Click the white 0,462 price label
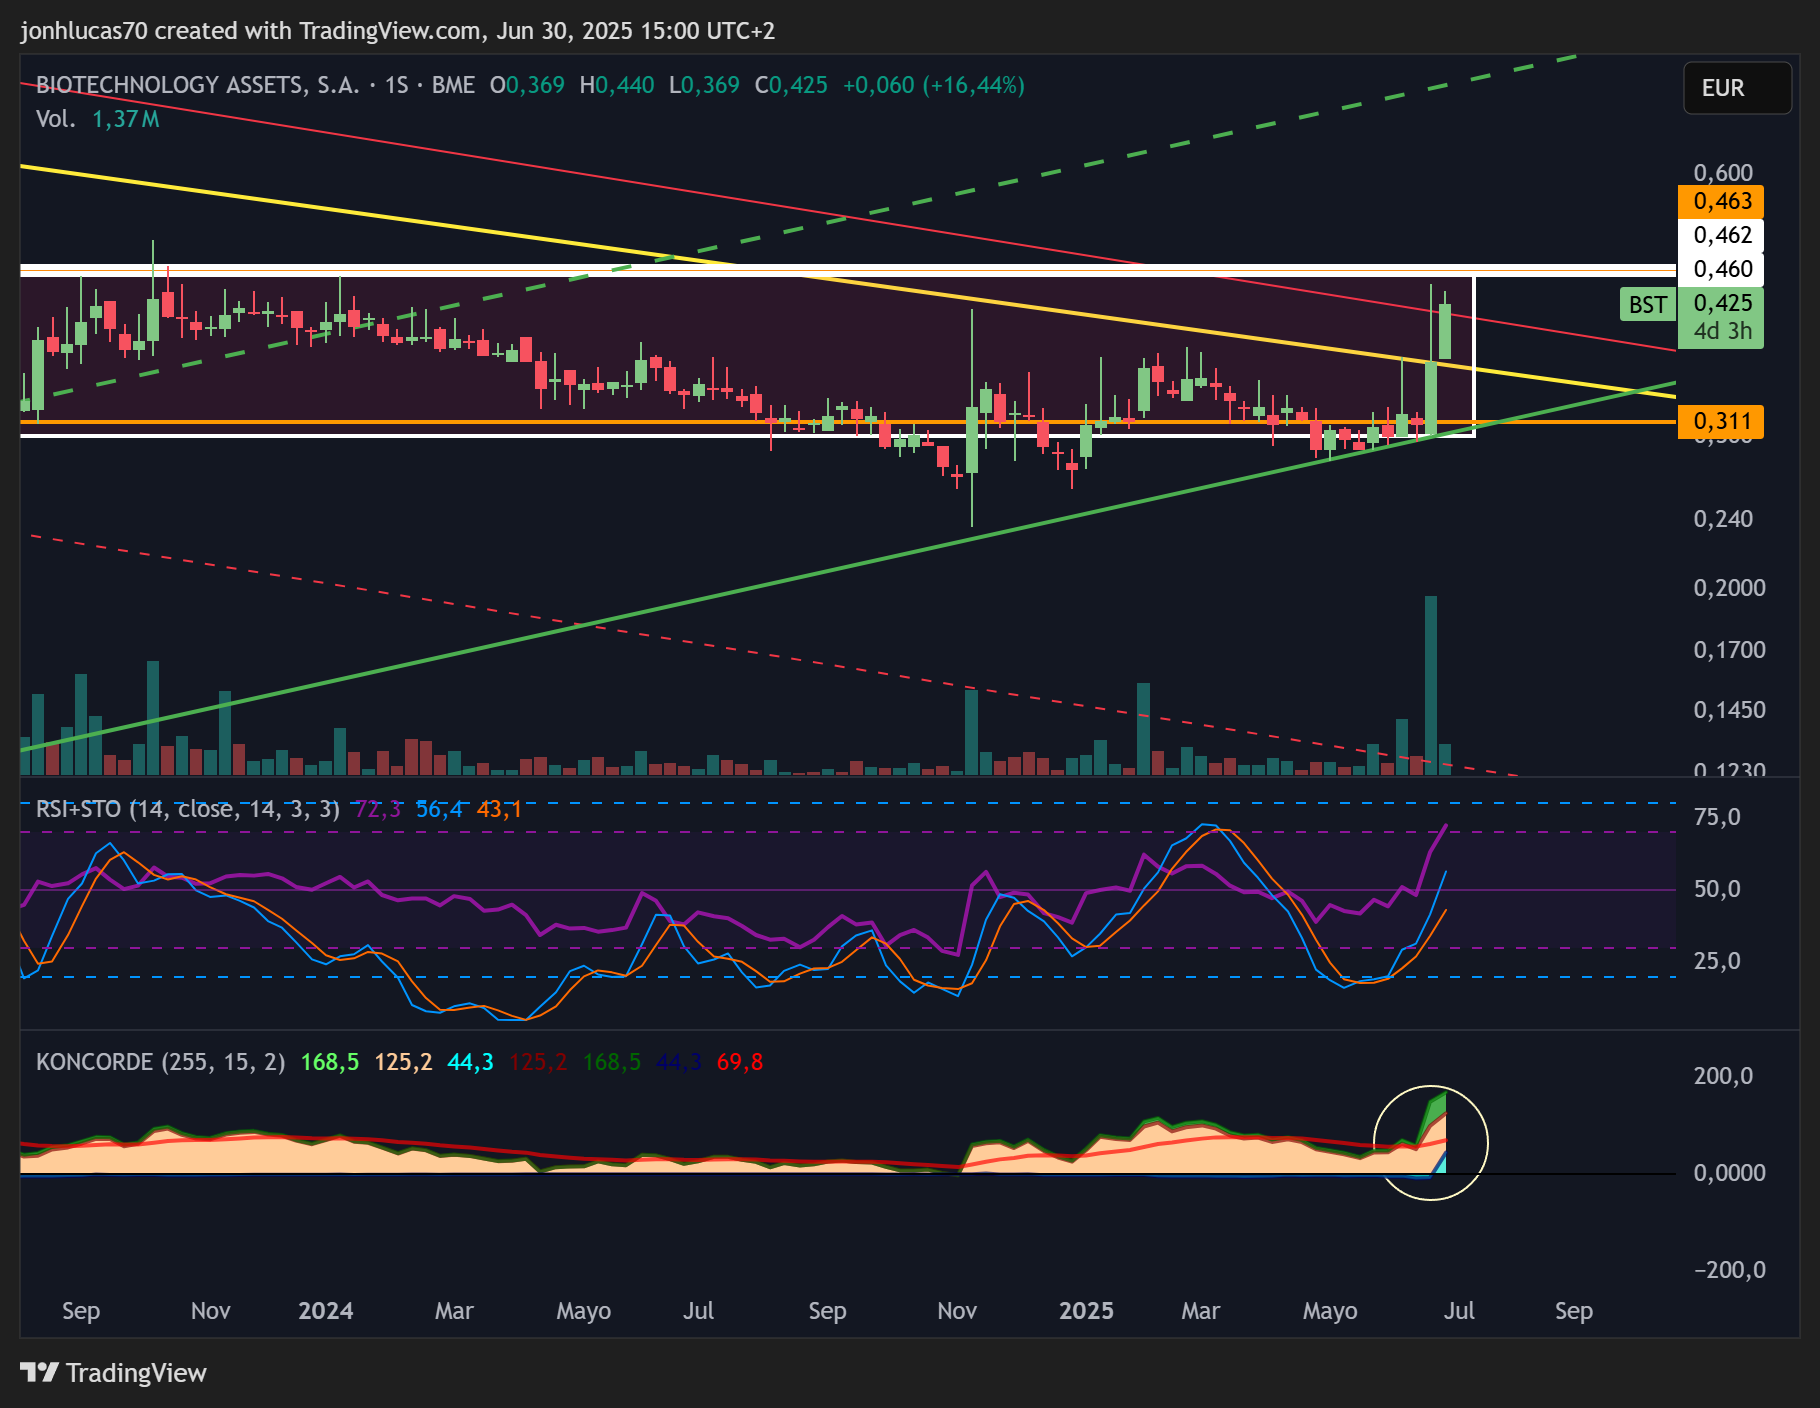 click(1721, 235)
